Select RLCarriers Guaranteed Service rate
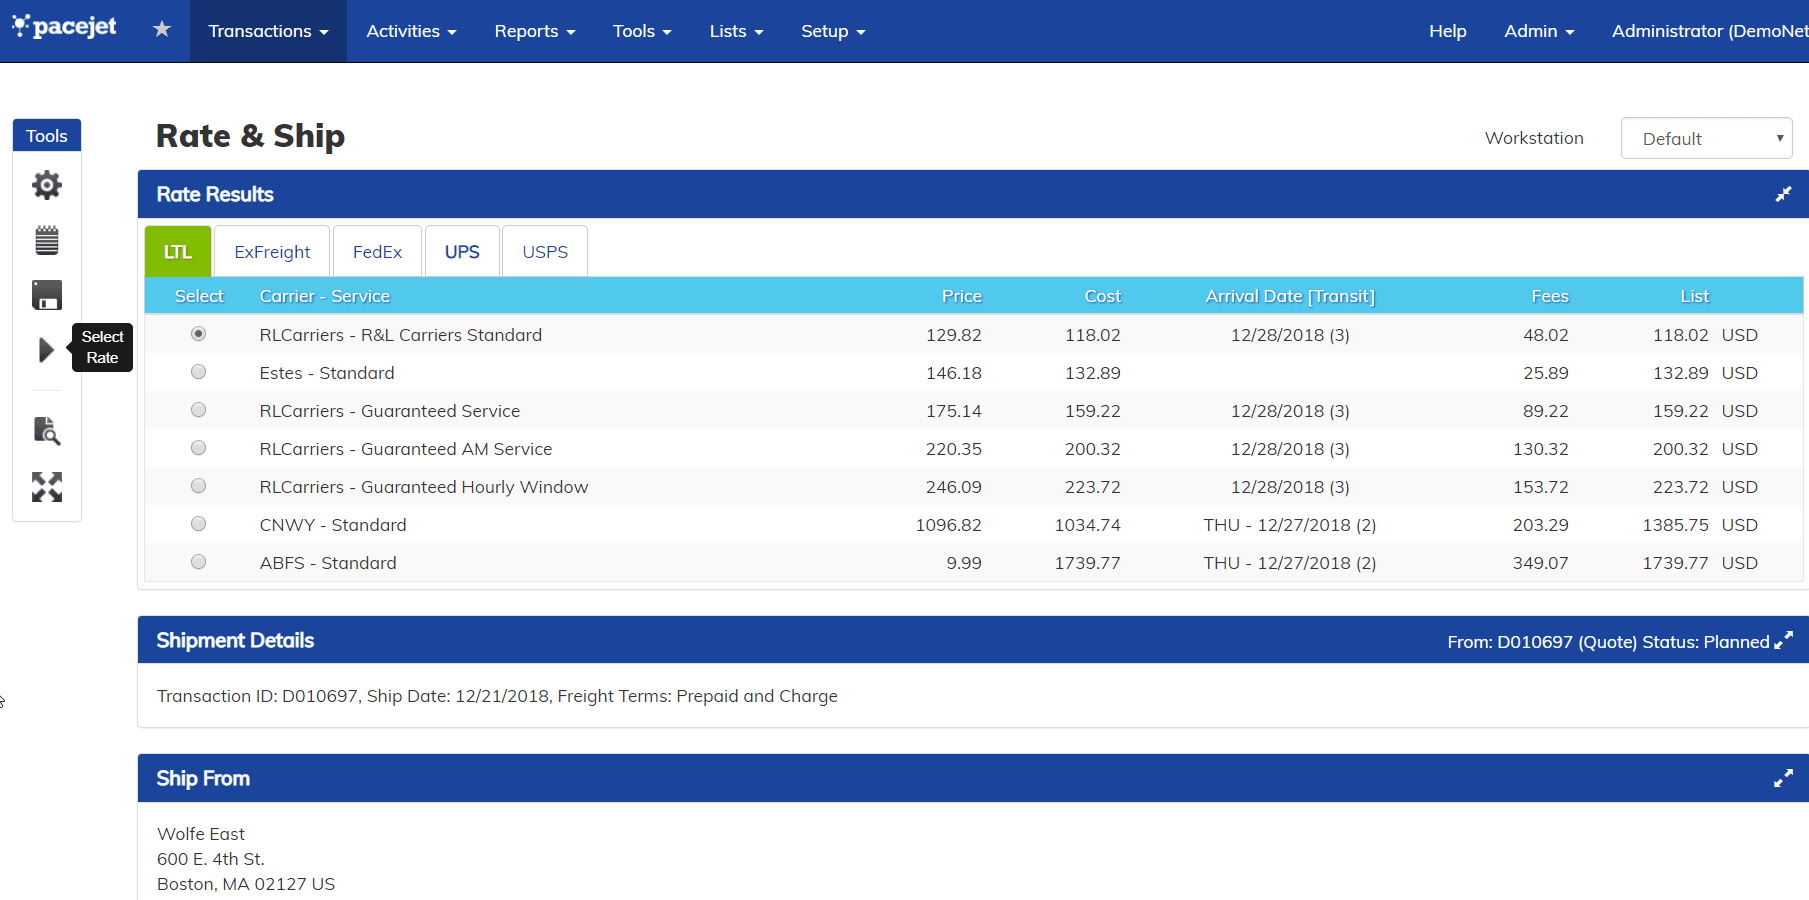Viewport: 1809px width, 900px height. point(199,410)
